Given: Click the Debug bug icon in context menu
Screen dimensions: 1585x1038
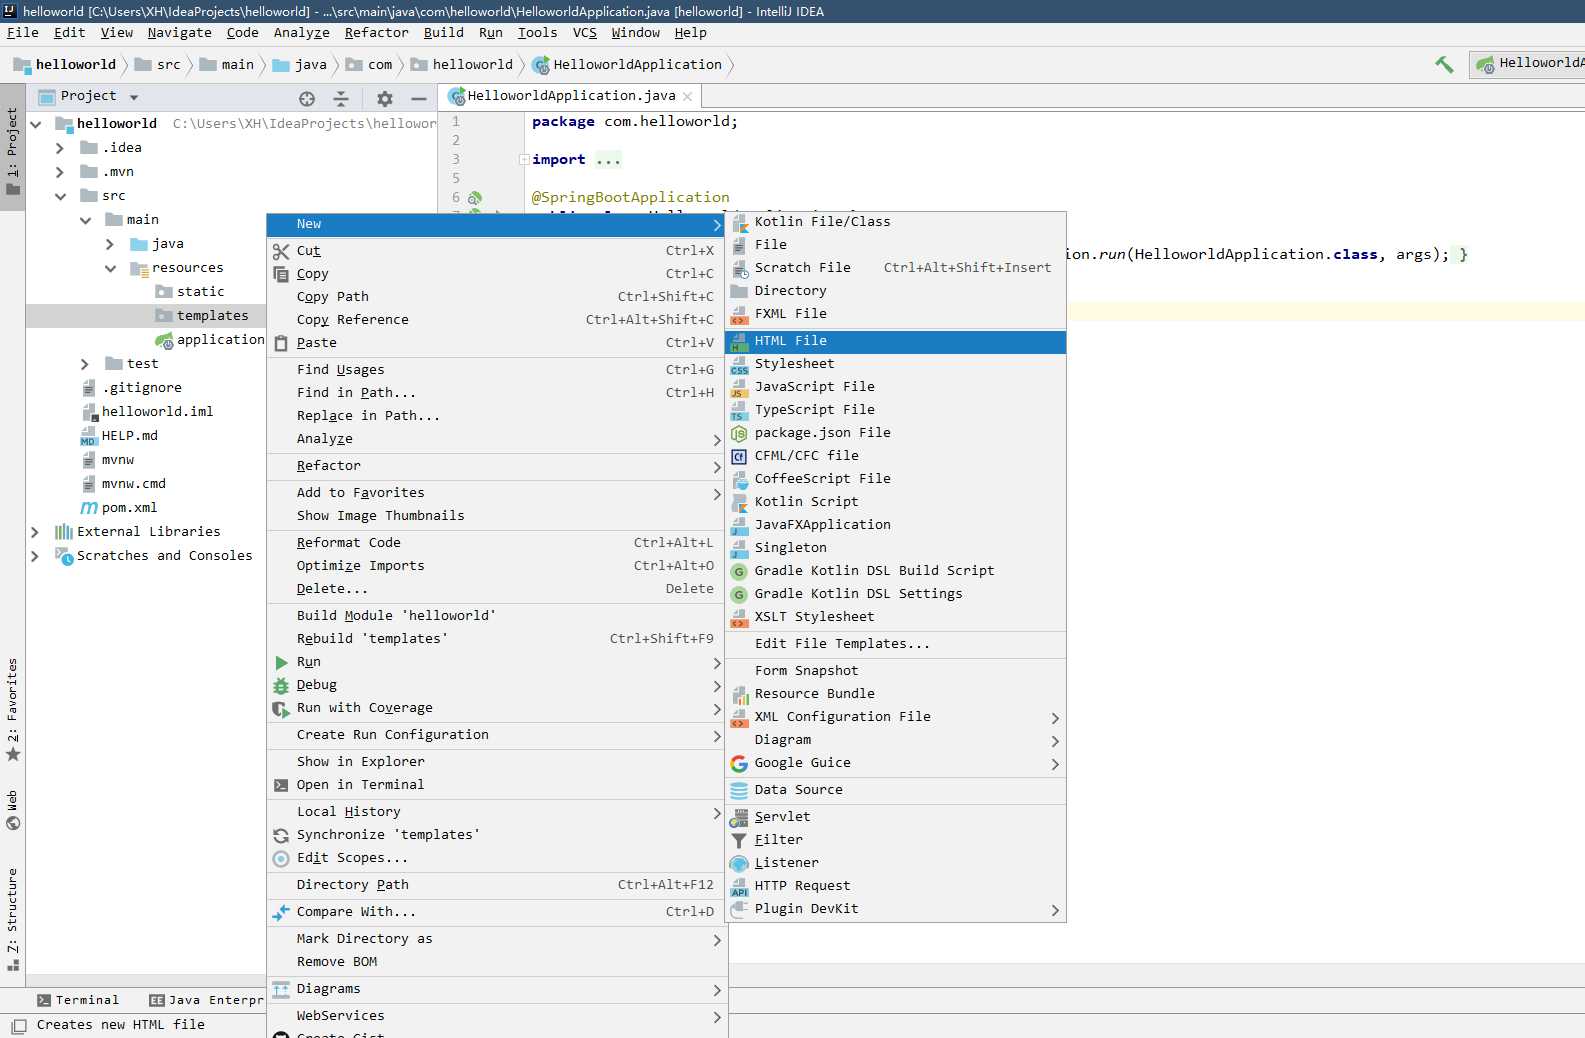Looking at the screenshot, I should pyautogui.click(x=281, y=685).
